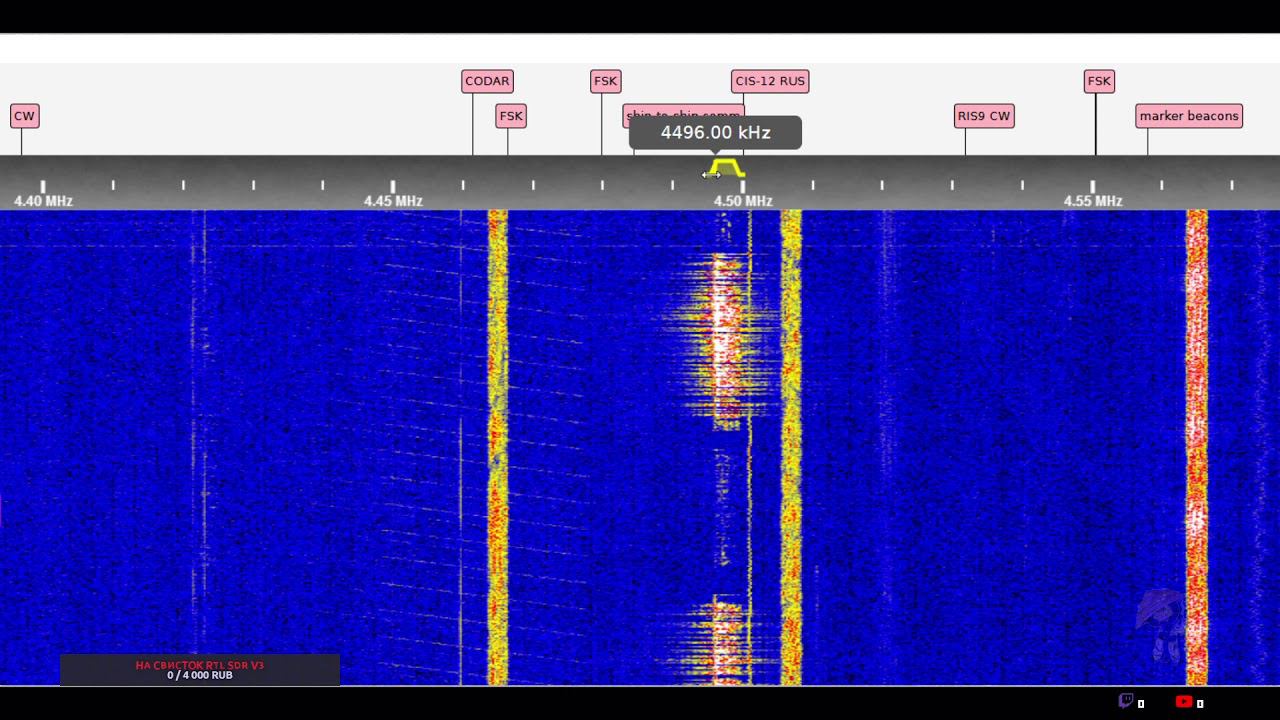Select the CODAR frequency label

point(487,81)
